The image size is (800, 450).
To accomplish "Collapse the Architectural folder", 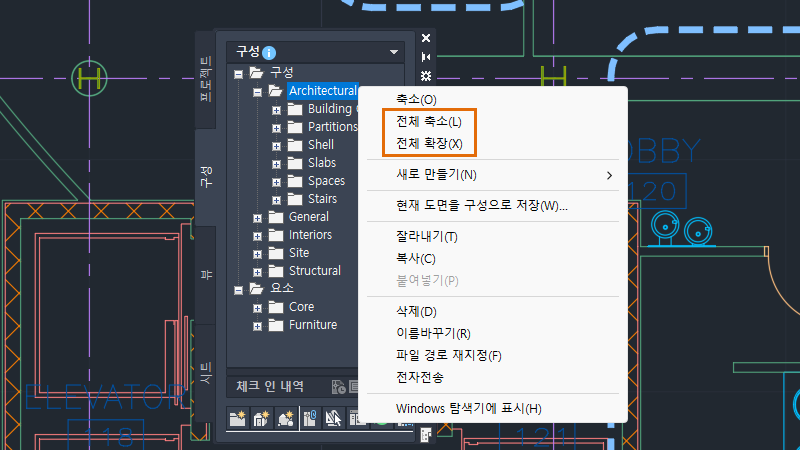I will coord(257,92).
